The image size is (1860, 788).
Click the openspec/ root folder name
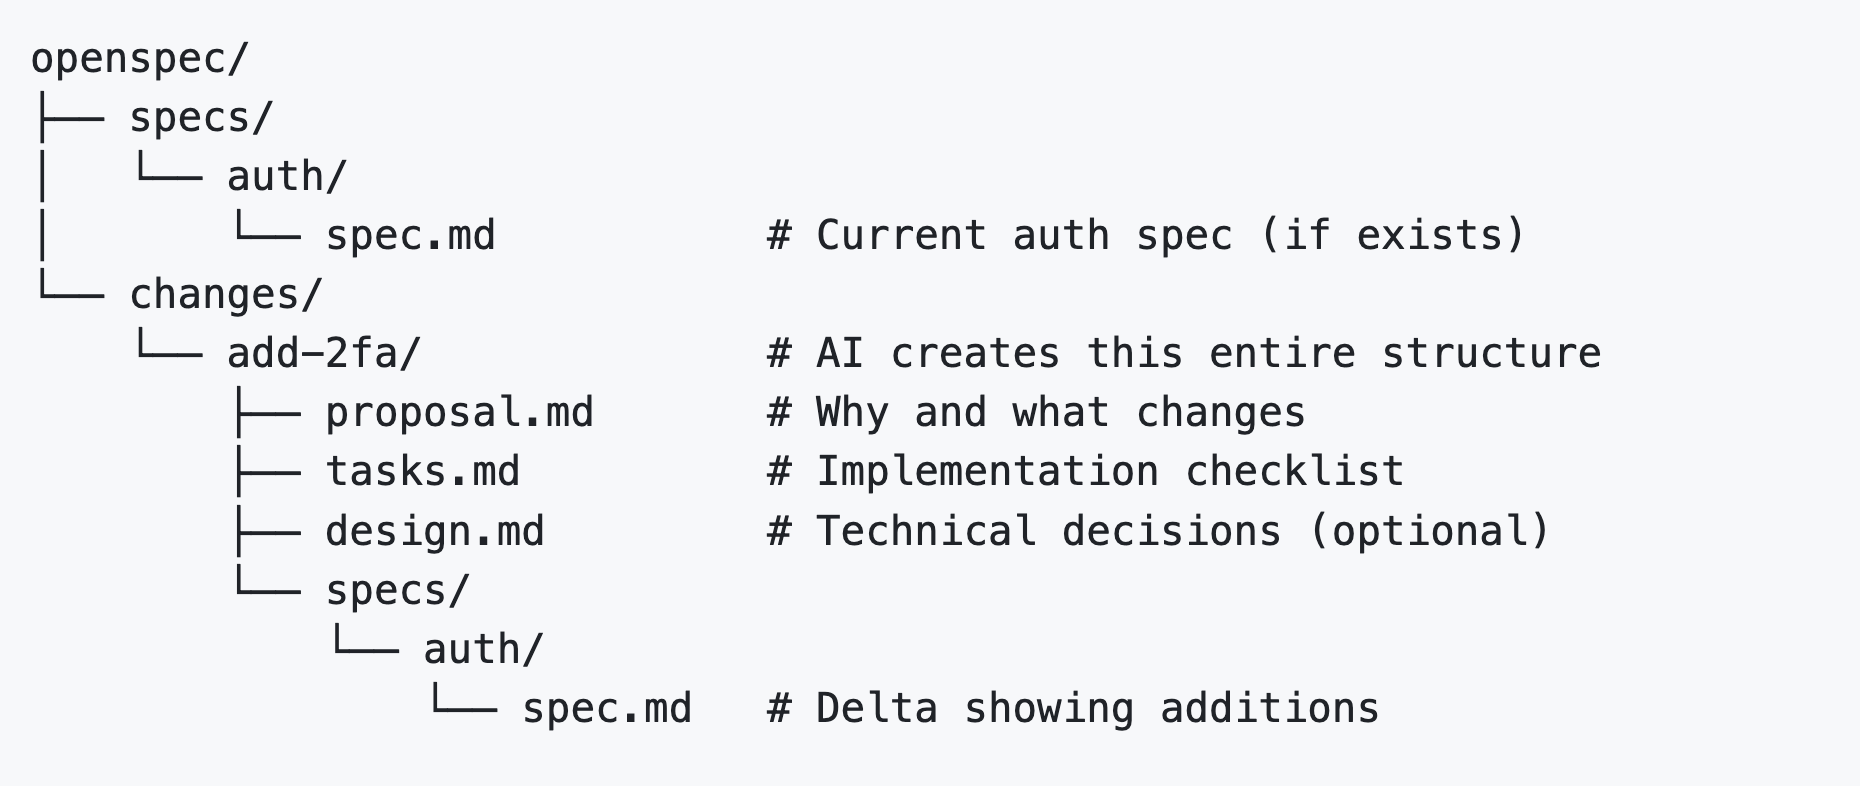click(x=139, y=59)
